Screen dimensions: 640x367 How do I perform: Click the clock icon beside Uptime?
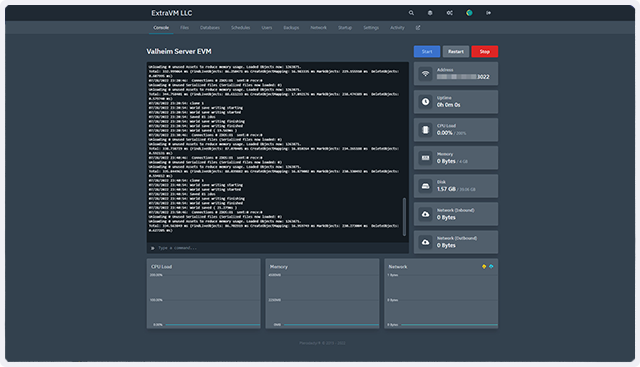click(425, 102)
